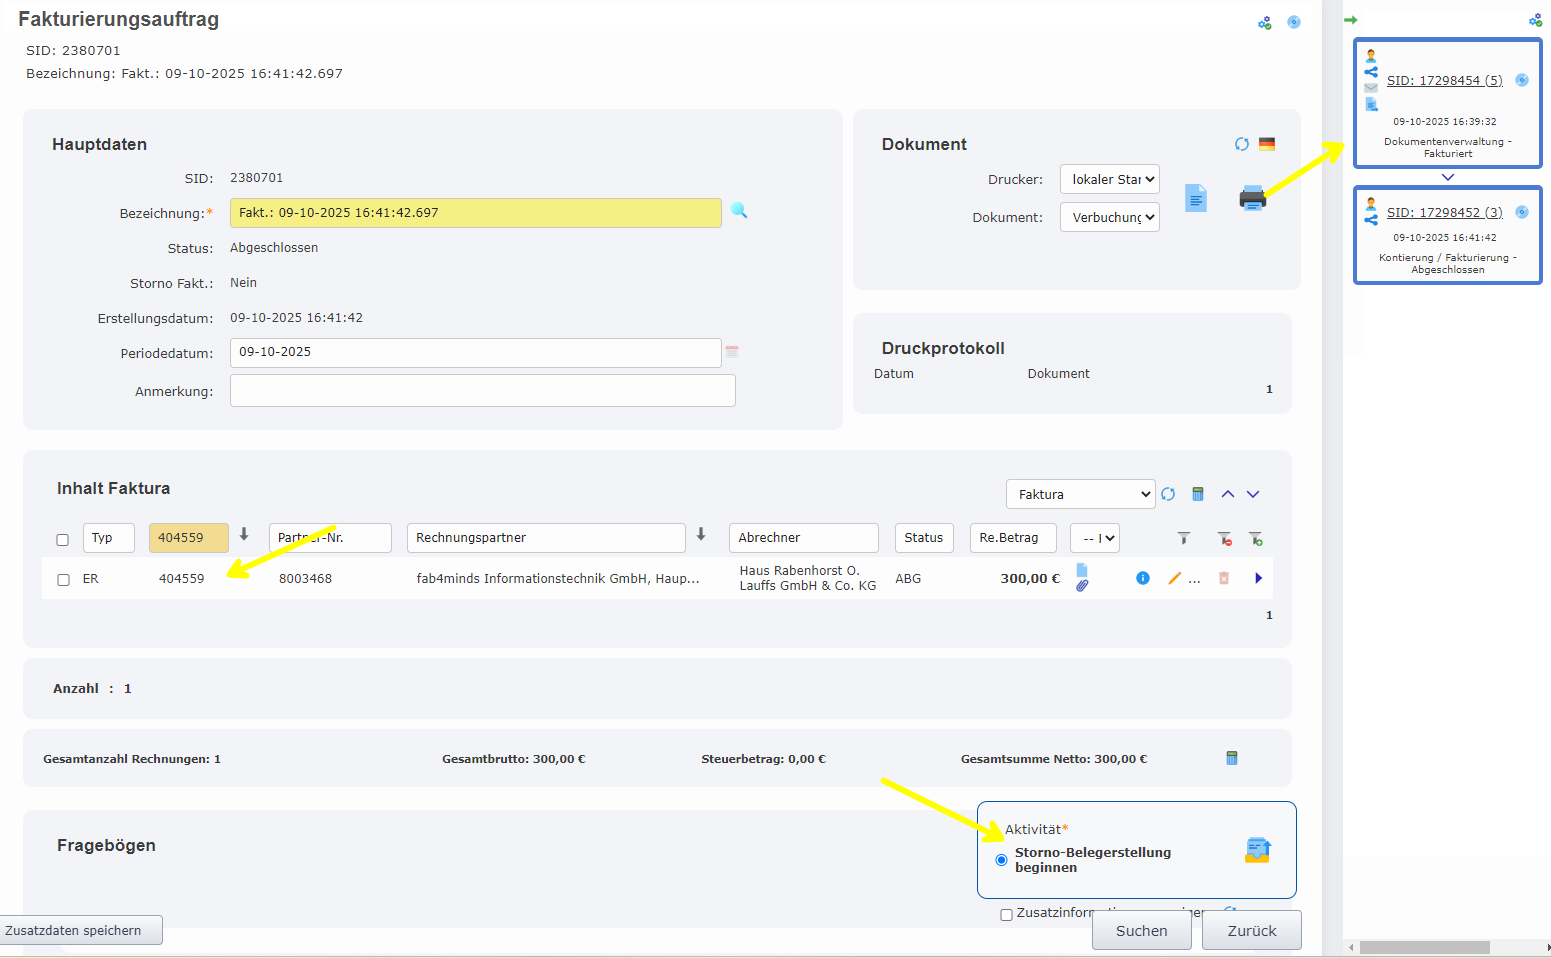The height and width of the screenshot is (958, 1551).
Task: Expand the Faktura dropdown in Inhalt Faktura
Action: click(x=1080, y=494)
